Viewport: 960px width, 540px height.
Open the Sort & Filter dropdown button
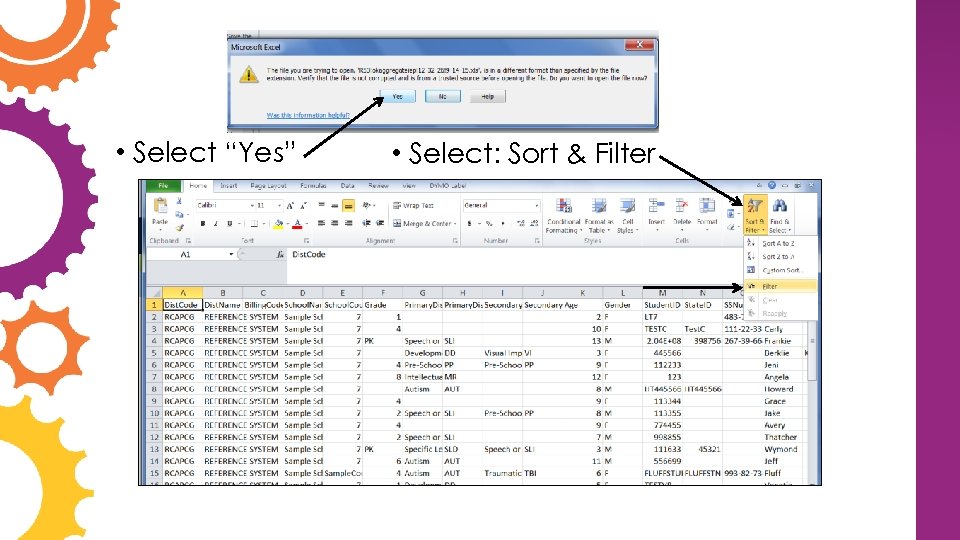755,215
